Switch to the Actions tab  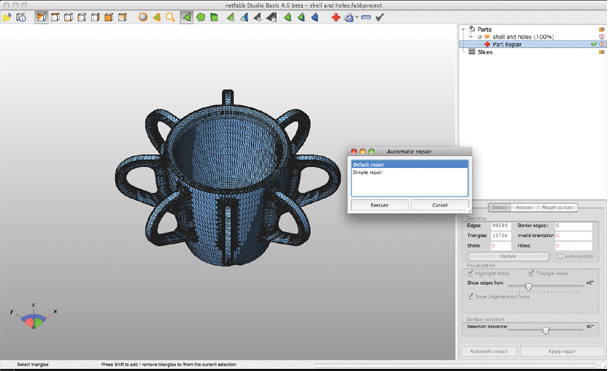(524, 207)
